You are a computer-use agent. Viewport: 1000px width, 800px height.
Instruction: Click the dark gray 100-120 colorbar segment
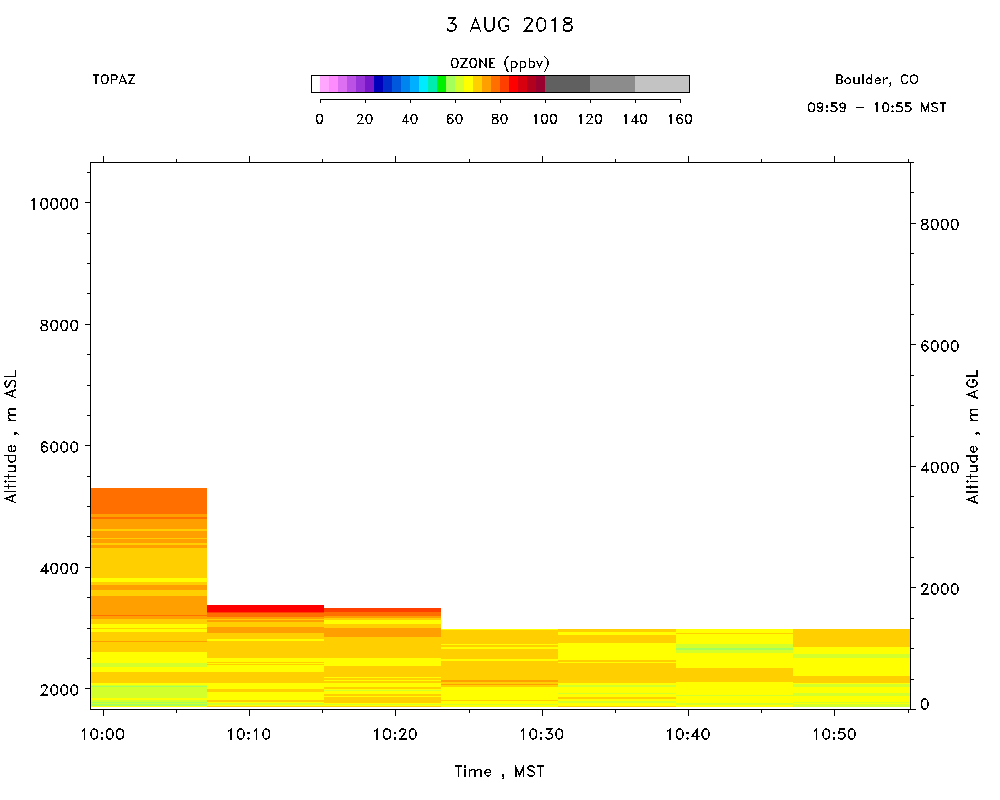[x=567, y=84]
